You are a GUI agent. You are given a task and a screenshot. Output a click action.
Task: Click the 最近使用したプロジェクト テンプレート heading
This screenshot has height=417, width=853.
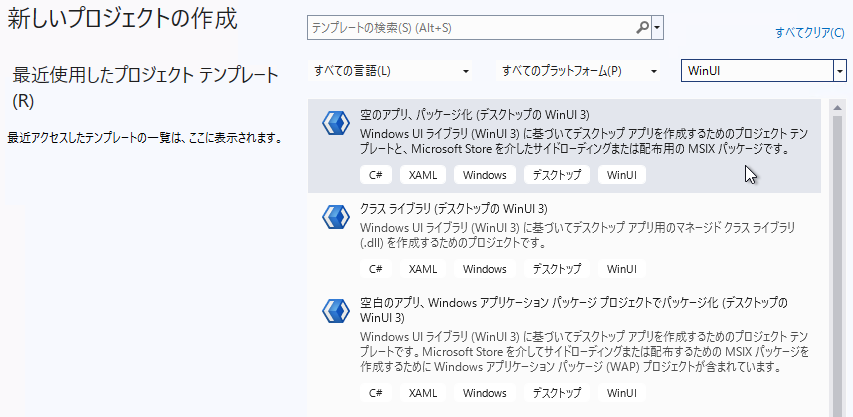[145, 87]
